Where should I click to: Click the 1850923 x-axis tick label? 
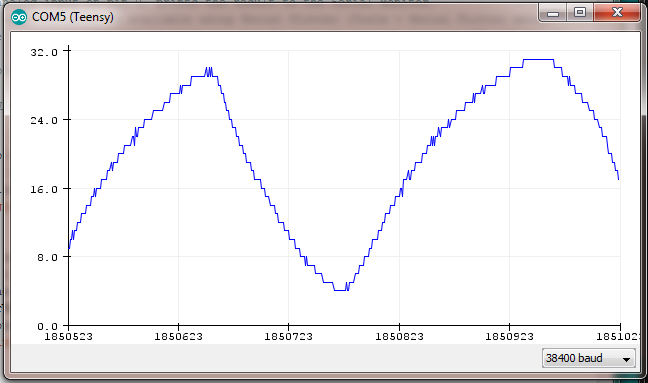click(509, 337)
